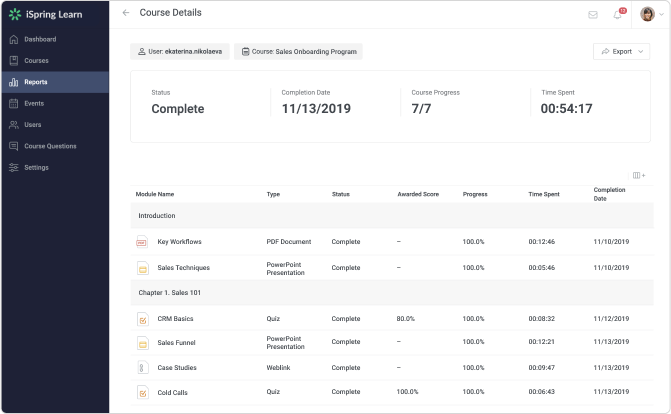The width and height of the screenshot is (671, 414).
Task: Open the Sales Techniques module
Action: coord(184,268)
